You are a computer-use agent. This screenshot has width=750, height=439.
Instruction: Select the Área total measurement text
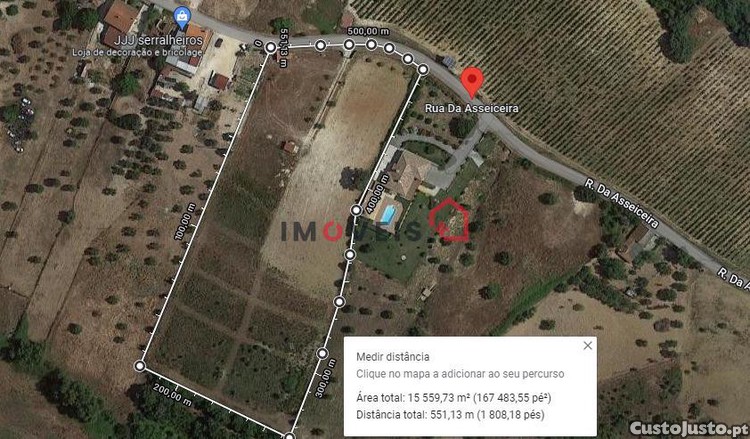tap(453, 397)
